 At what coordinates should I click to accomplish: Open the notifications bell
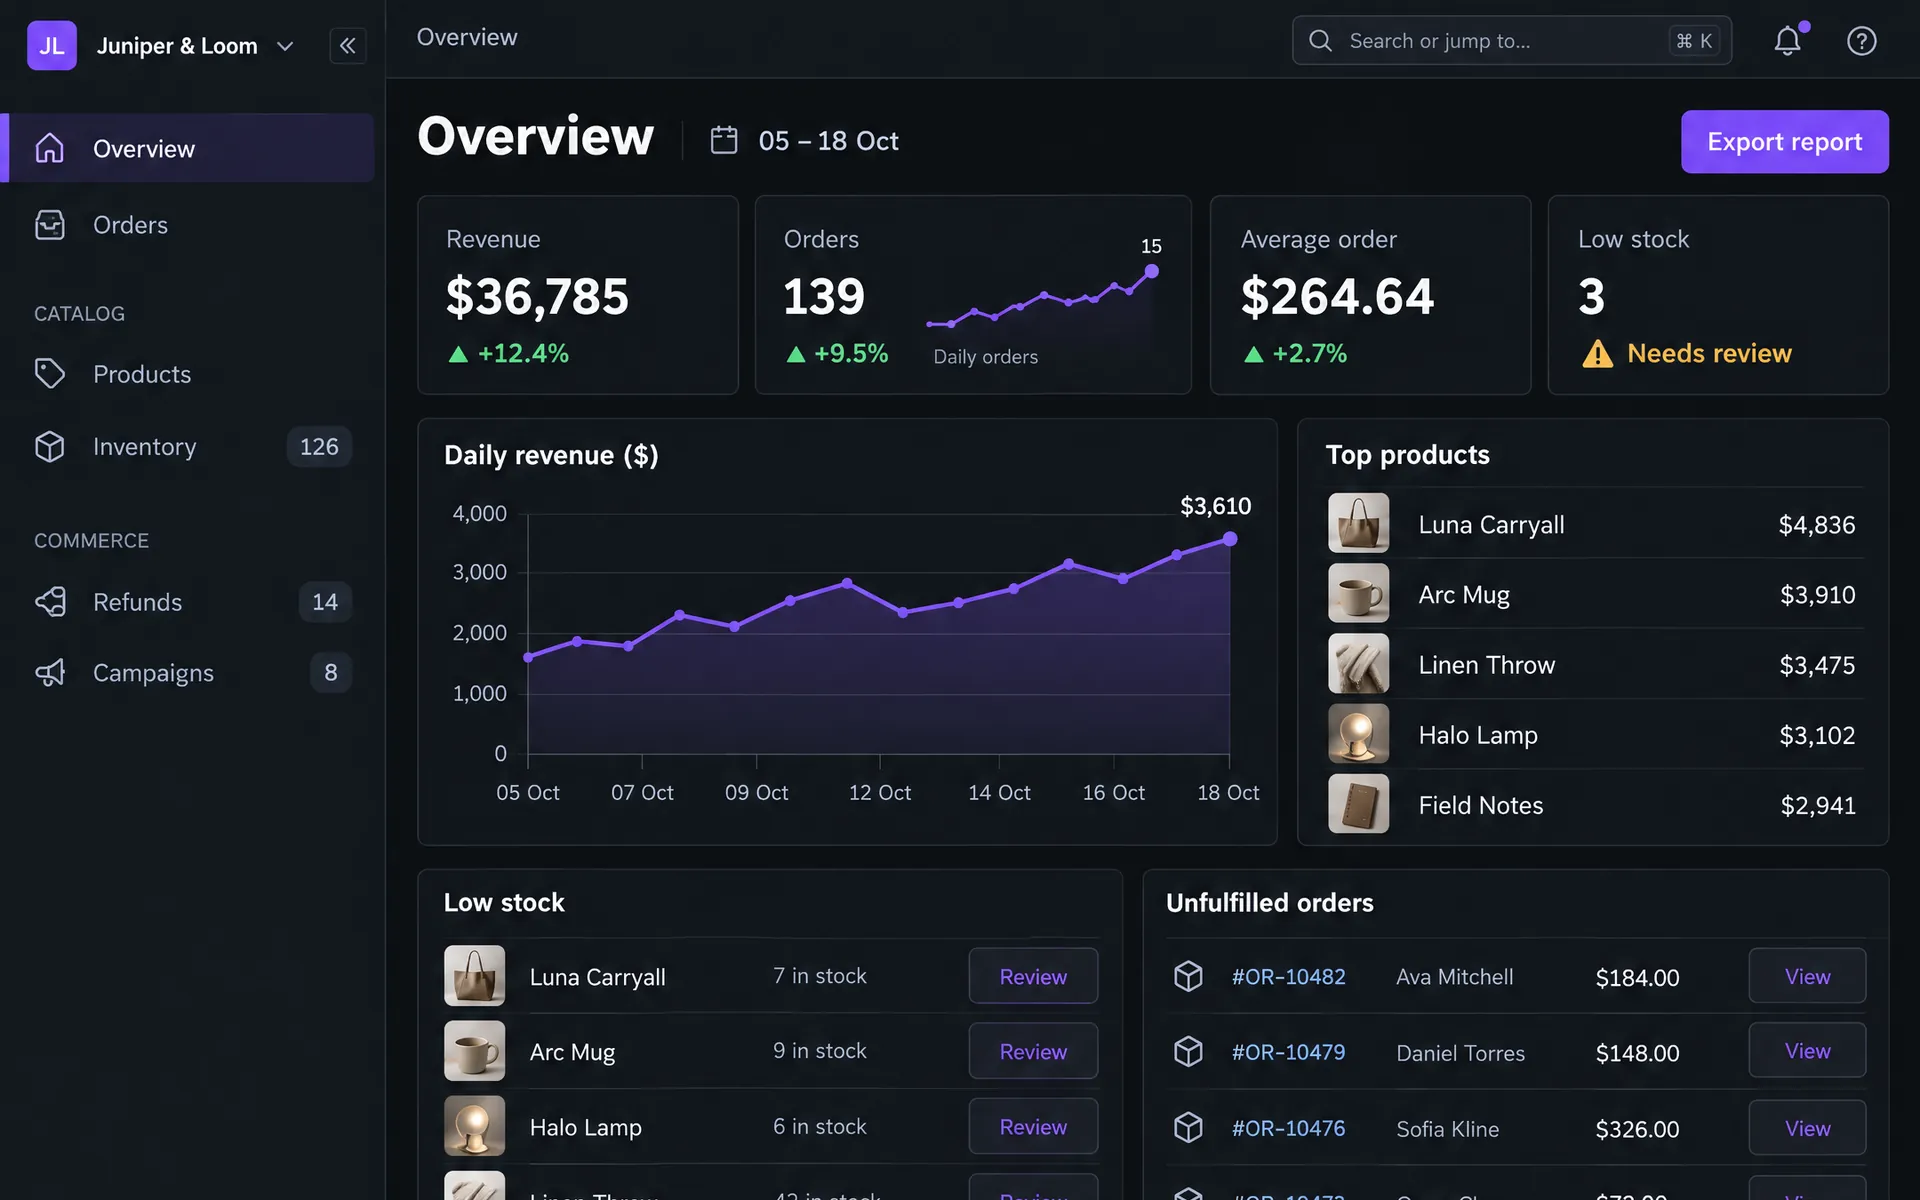1788,41
